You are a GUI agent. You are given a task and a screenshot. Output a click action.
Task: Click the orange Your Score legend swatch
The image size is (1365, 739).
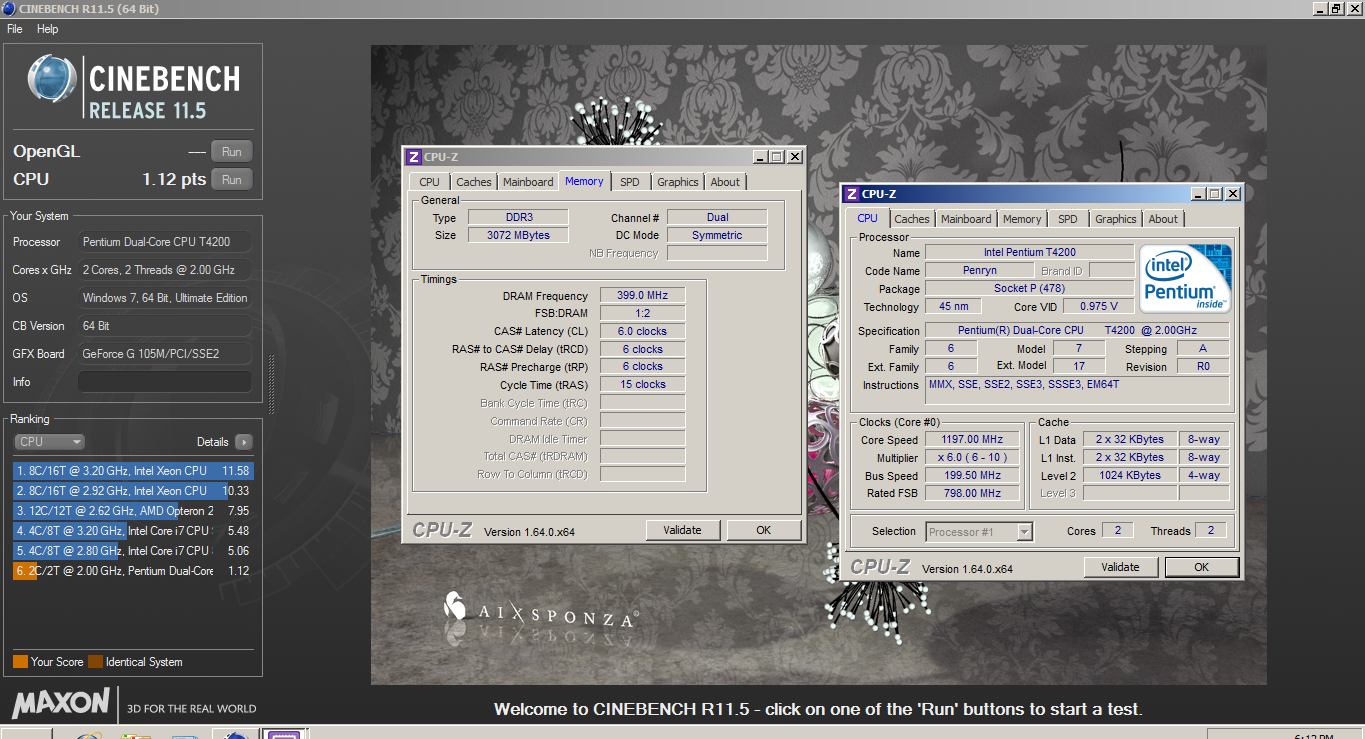tap(20, 662)
